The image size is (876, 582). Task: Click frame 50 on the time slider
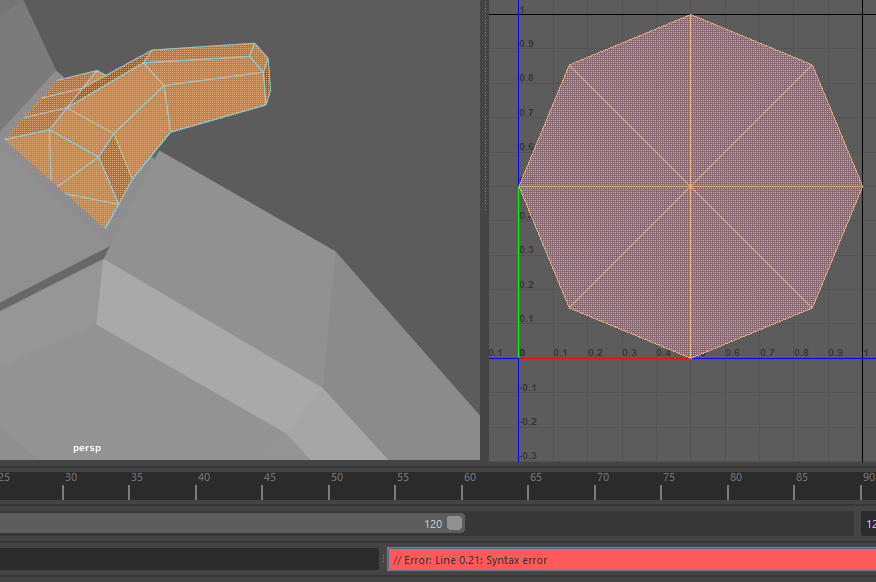[x=328, y=485]
